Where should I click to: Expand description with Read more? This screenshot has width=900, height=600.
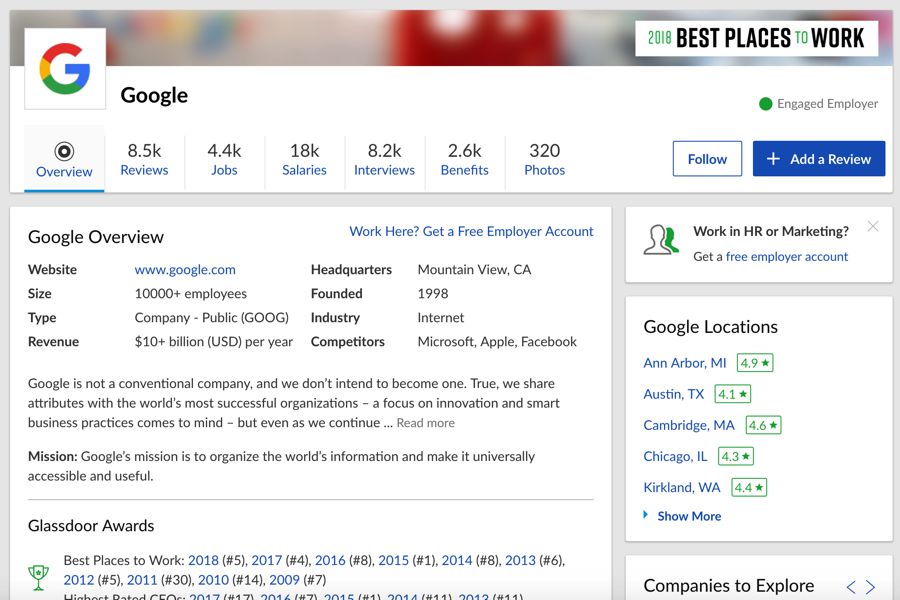(425, 423)
